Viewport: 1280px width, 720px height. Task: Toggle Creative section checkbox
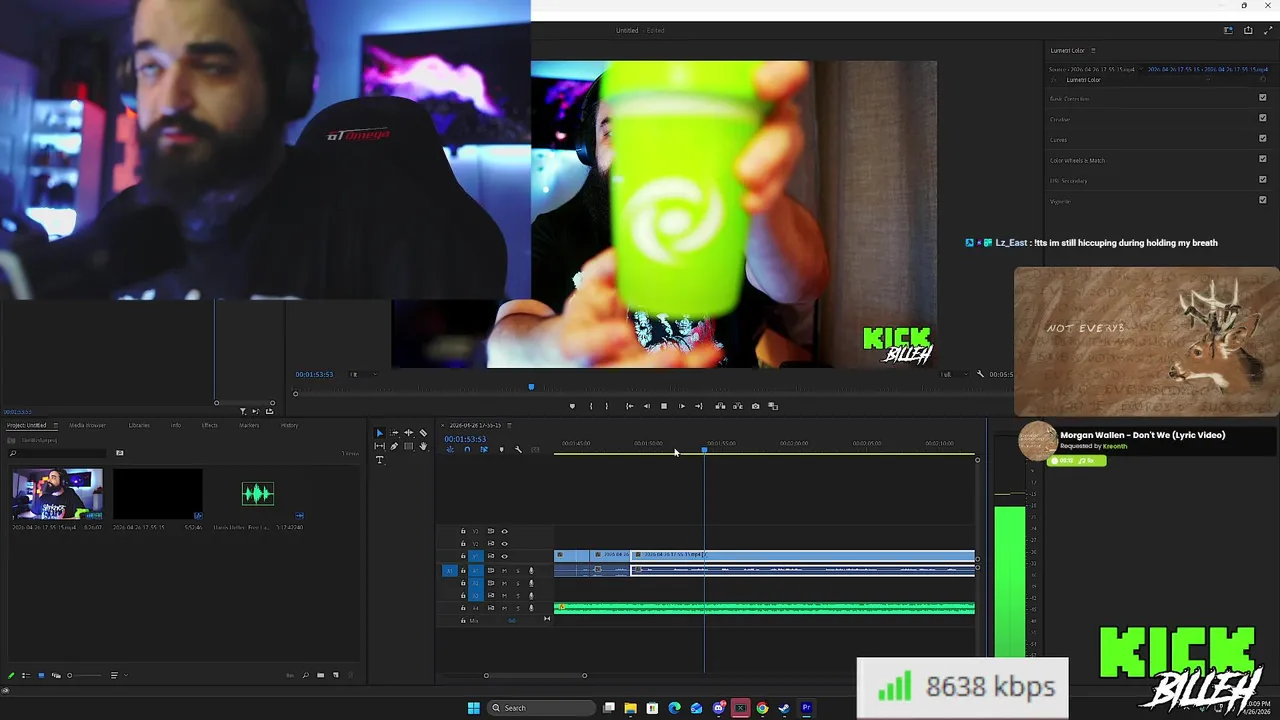1263,118
